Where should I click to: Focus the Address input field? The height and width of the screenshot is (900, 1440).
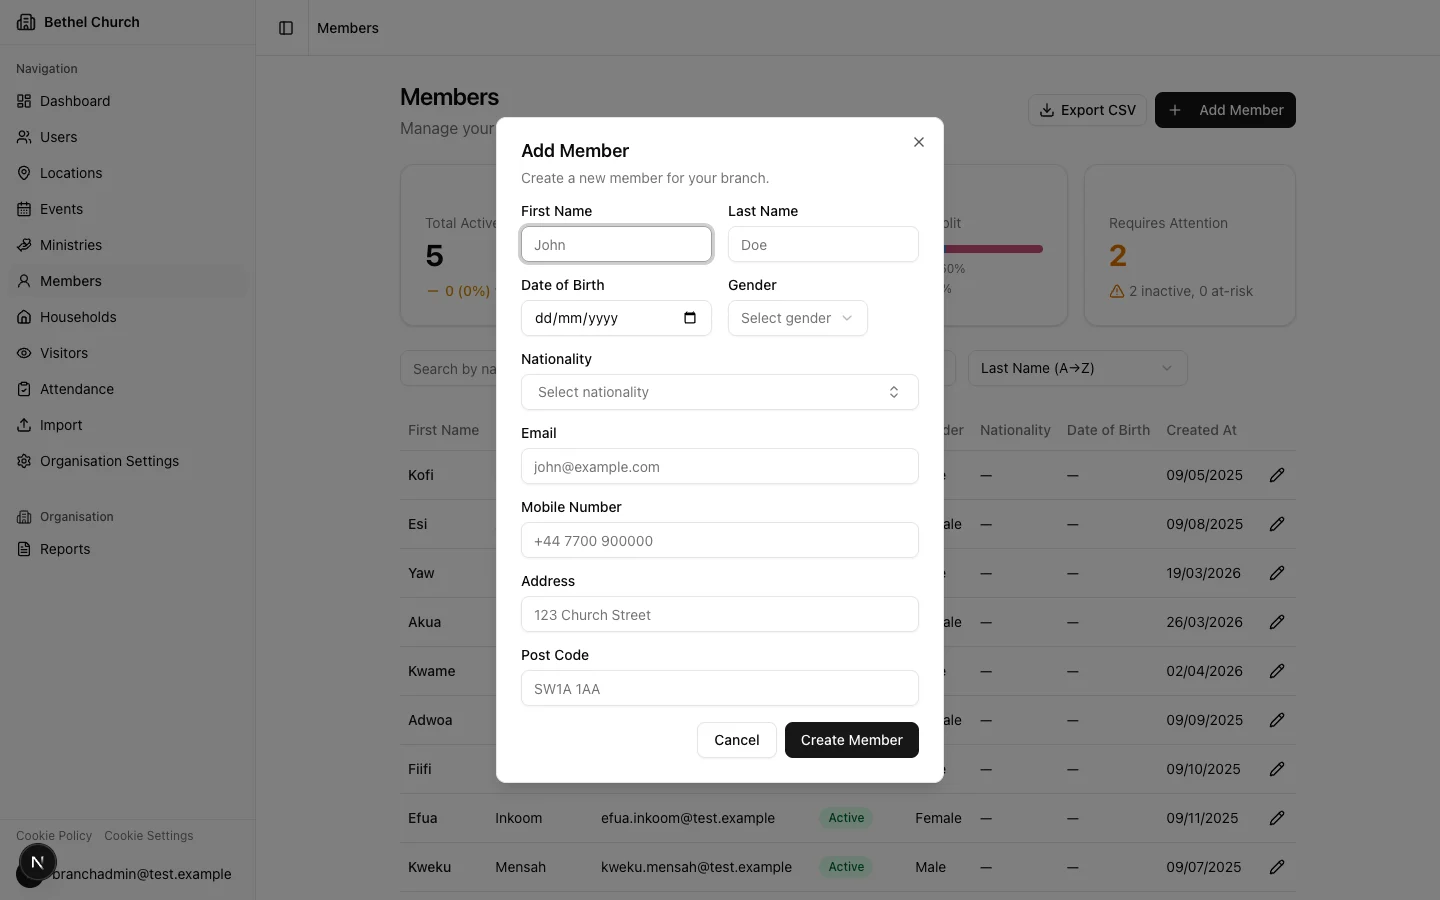tap(720, 614)
